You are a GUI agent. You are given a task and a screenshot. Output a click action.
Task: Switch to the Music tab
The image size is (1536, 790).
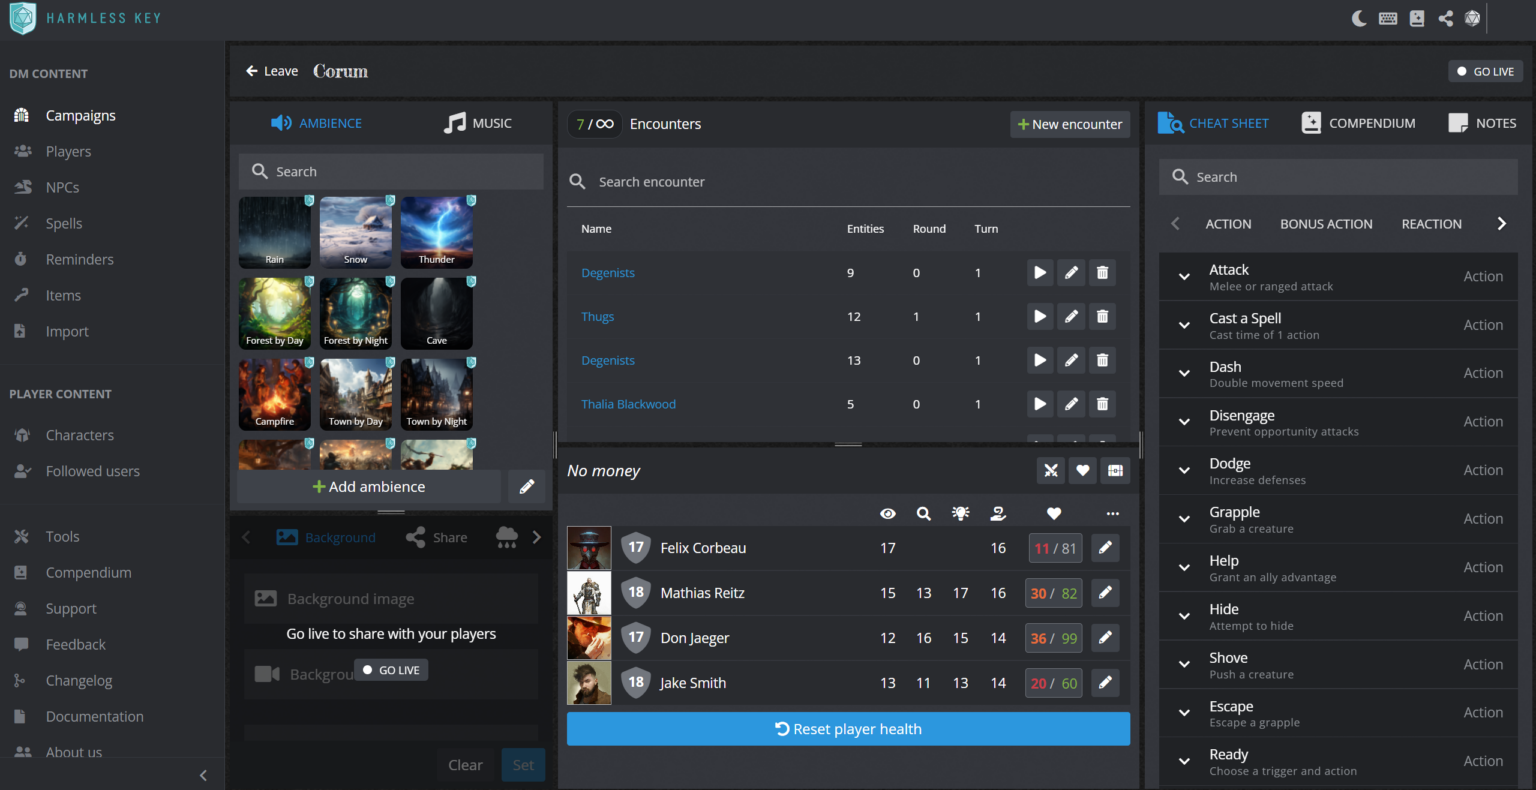478,123
